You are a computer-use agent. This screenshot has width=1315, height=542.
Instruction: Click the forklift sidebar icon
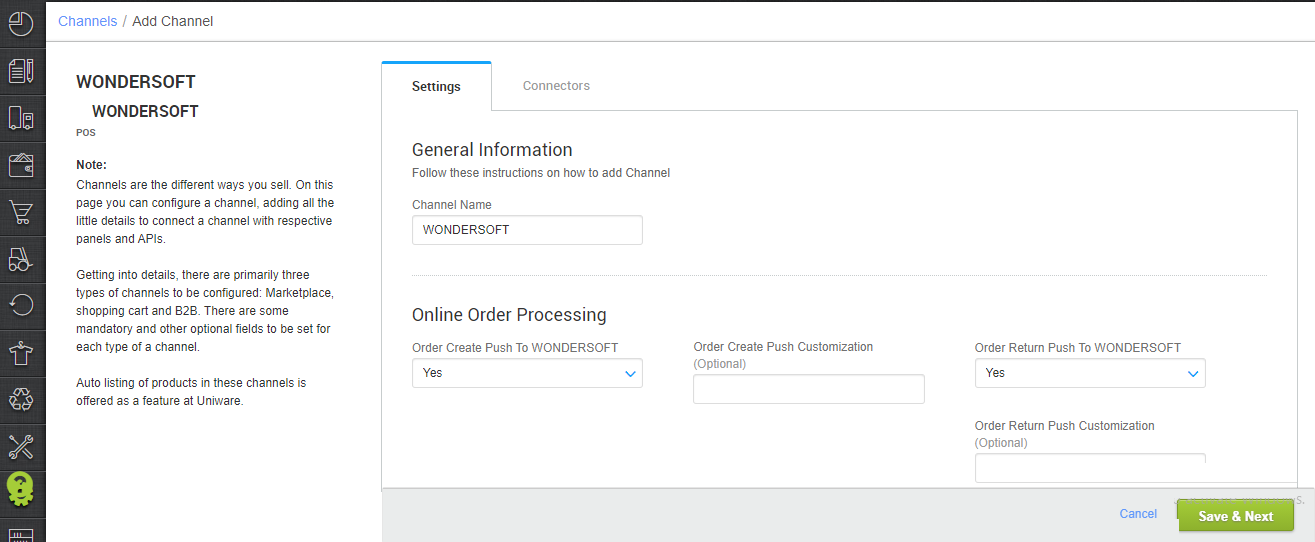click(x=21, y=259)
